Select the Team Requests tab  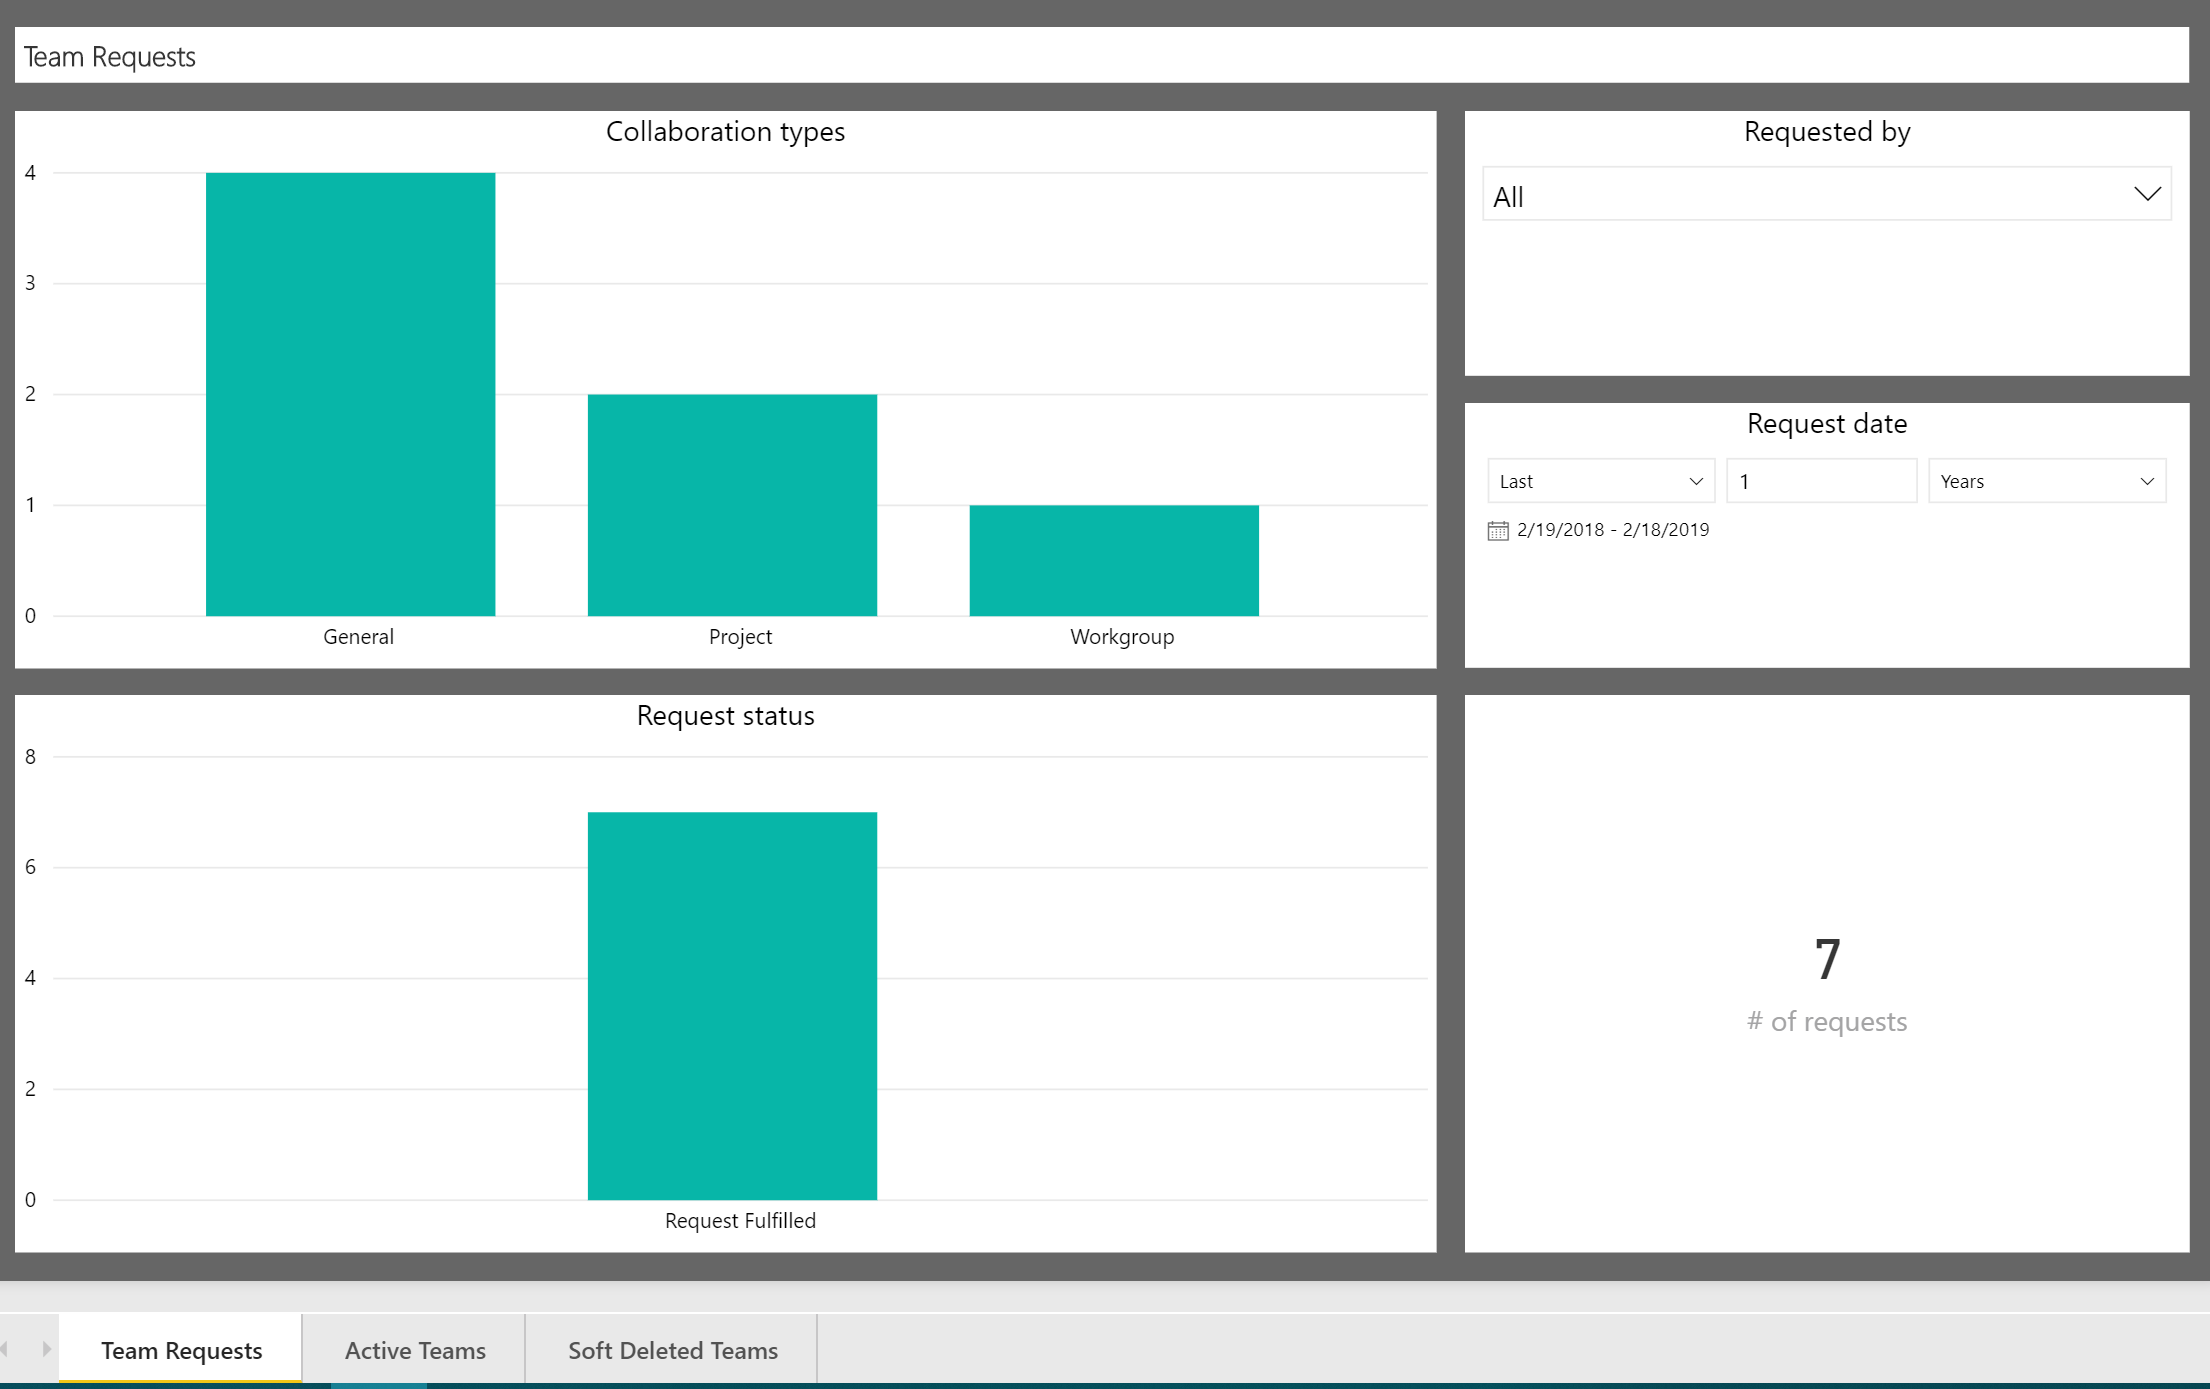tap(181, 1350)
